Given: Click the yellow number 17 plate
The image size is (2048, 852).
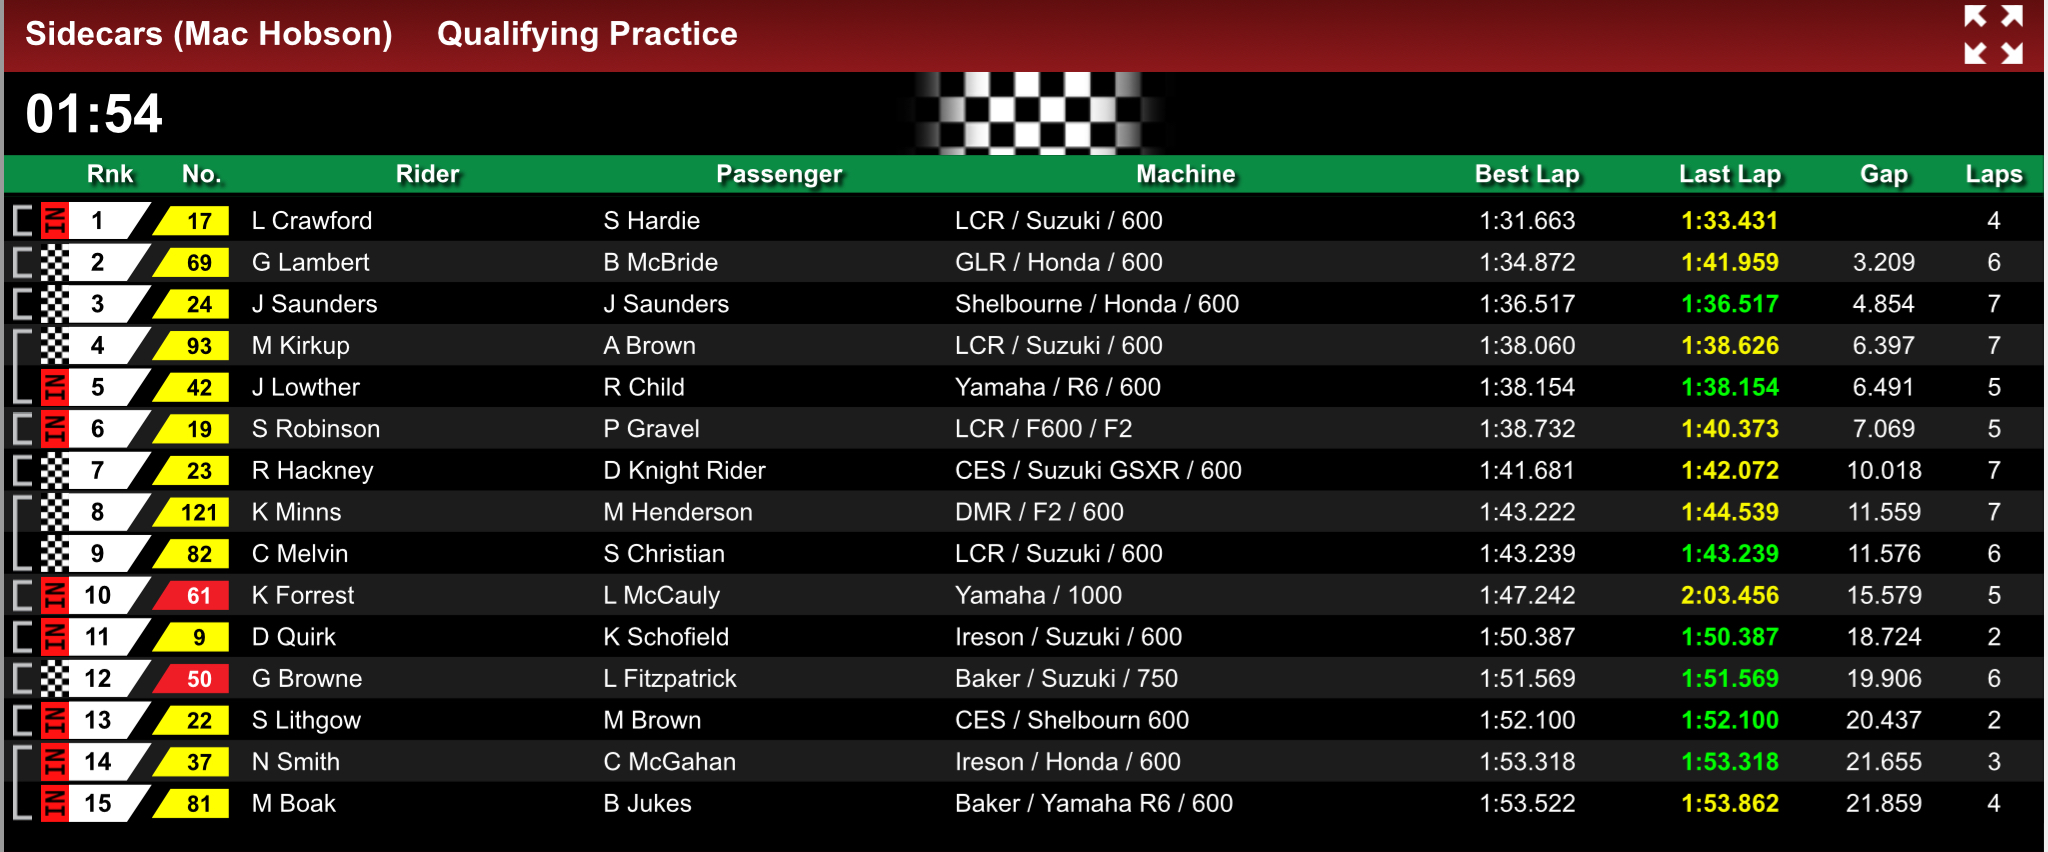Looking at the screenshot, I should pos(191,221).
